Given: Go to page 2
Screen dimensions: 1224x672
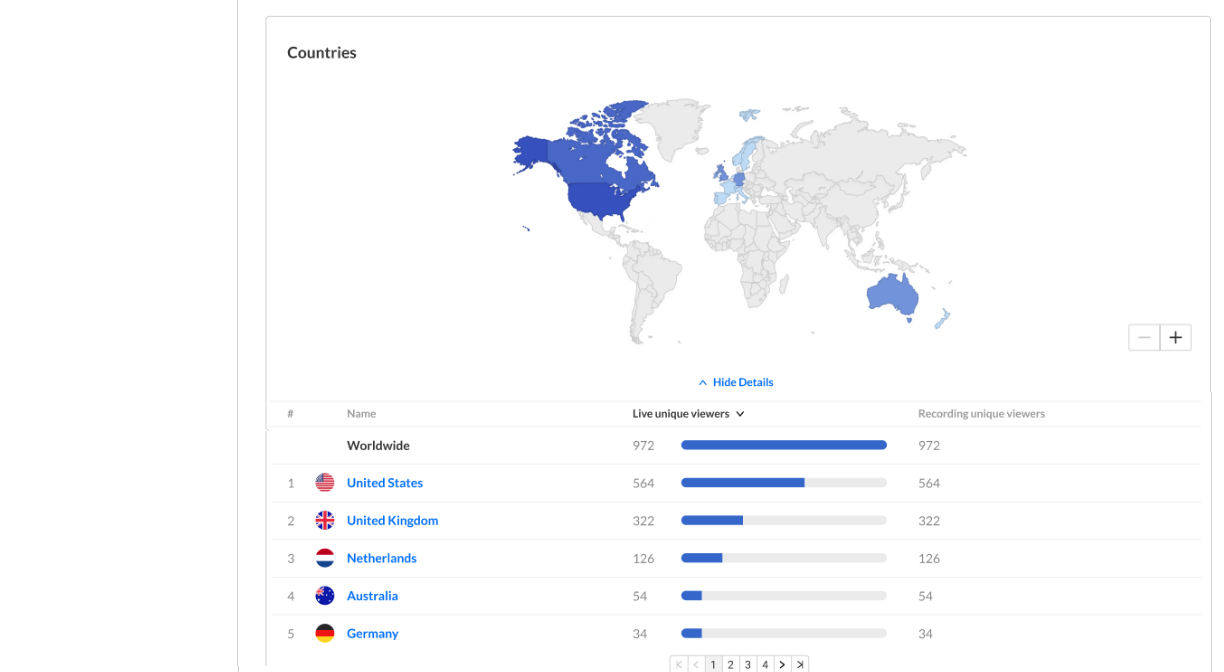Looking at the screenshot, I should 730,664.
